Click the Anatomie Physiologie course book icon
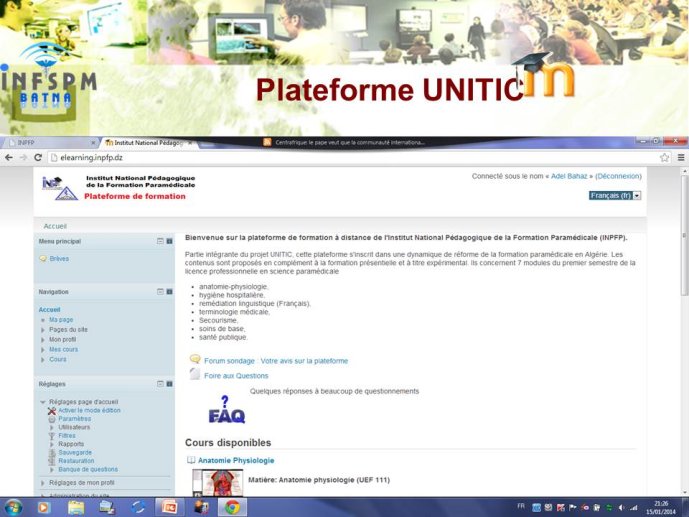The height and width of the screenshot is (517, 689). point(191,460)
